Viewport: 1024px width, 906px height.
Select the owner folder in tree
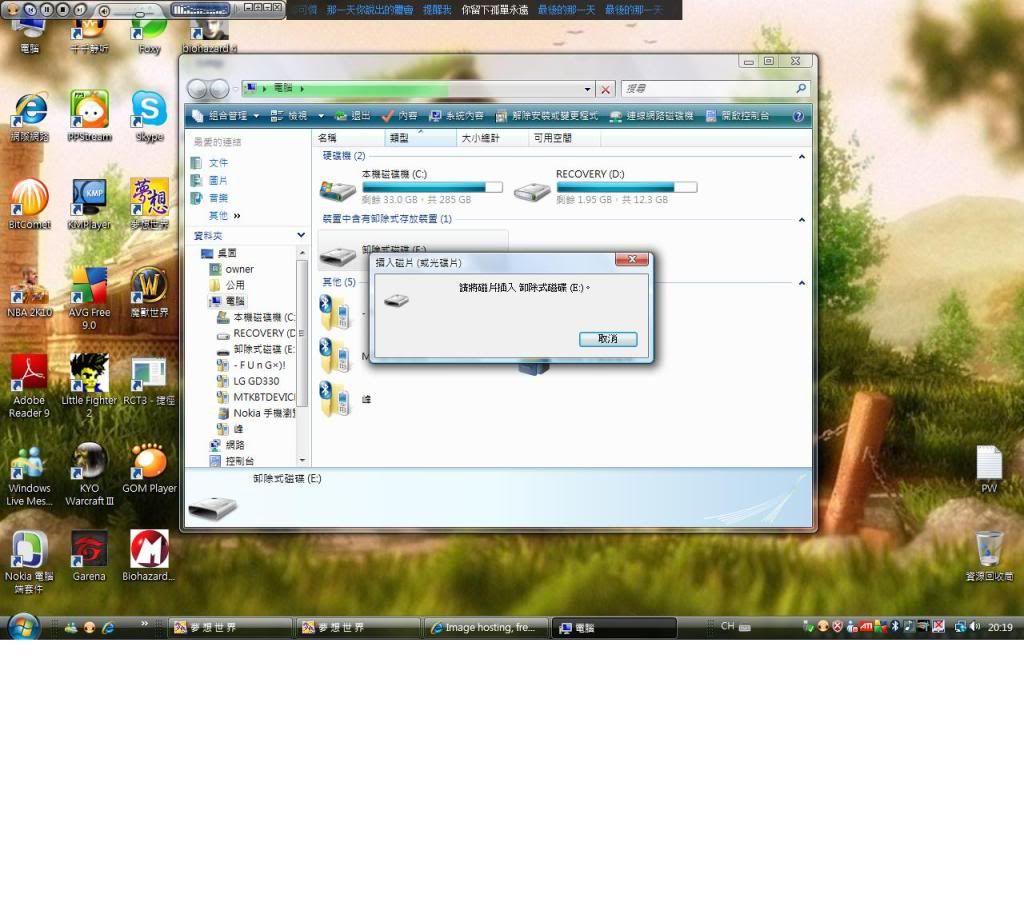pos(239,269)
